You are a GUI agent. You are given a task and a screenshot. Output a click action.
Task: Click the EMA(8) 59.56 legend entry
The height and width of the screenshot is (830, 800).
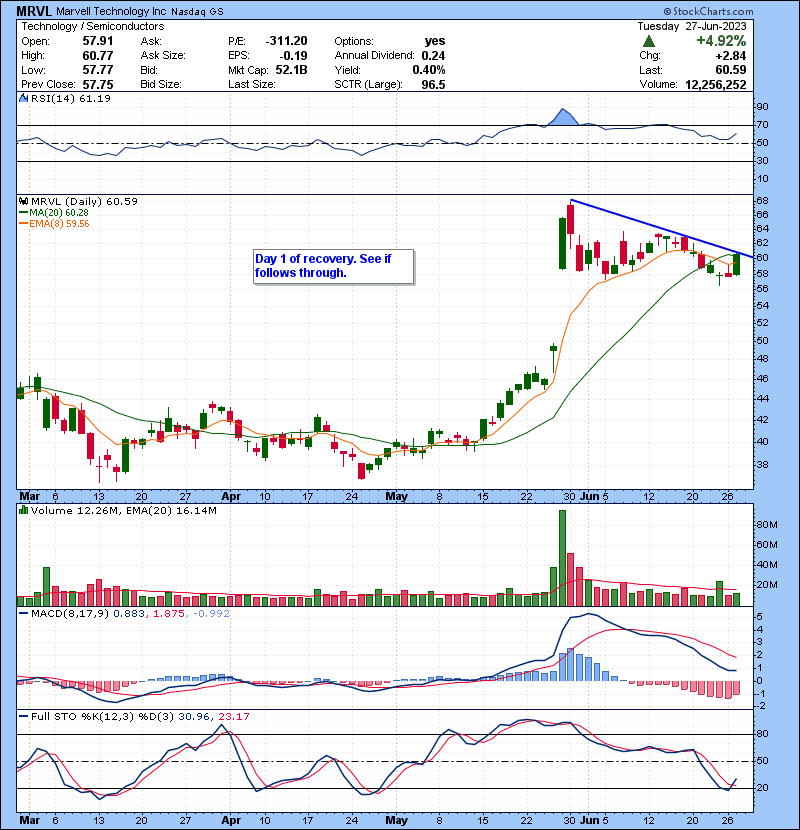point(59,224)
